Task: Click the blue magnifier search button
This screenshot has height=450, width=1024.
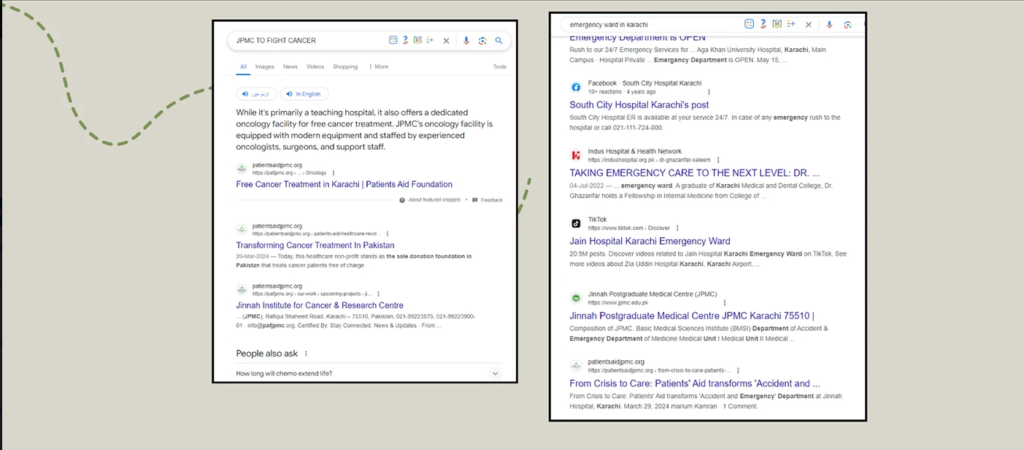Action: 499,40
